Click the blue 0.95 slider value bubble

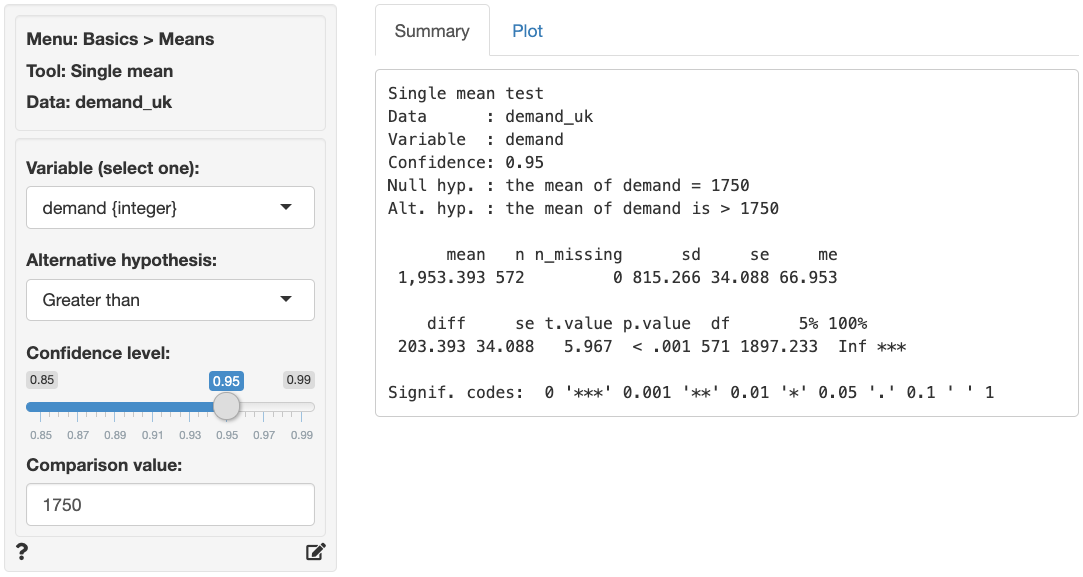tap(227, 381)
